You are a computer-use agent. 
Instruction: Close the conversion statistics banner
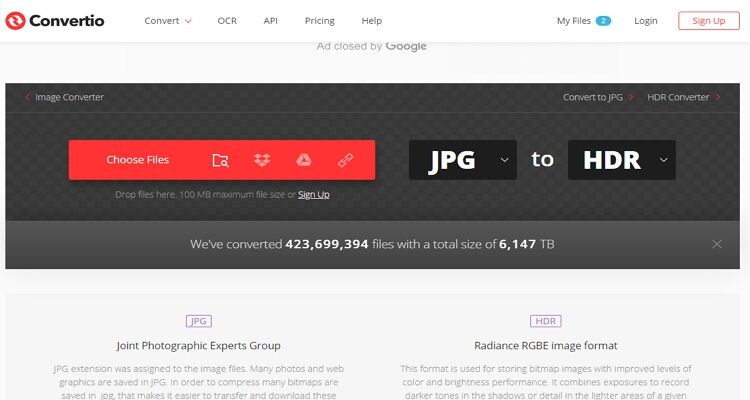[717, 244]
